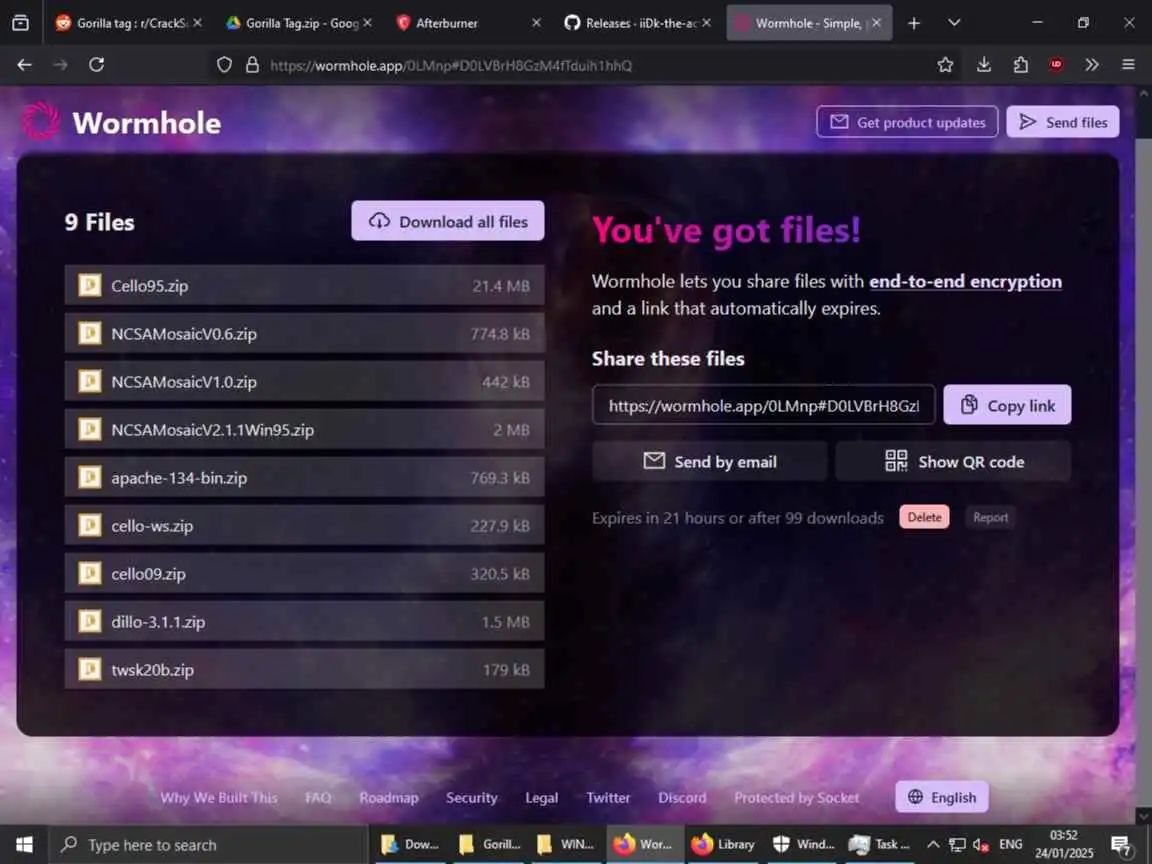Open the extensions puzzle icon
This screenshot has height=864, width=1152.
tap(1020, 65)
